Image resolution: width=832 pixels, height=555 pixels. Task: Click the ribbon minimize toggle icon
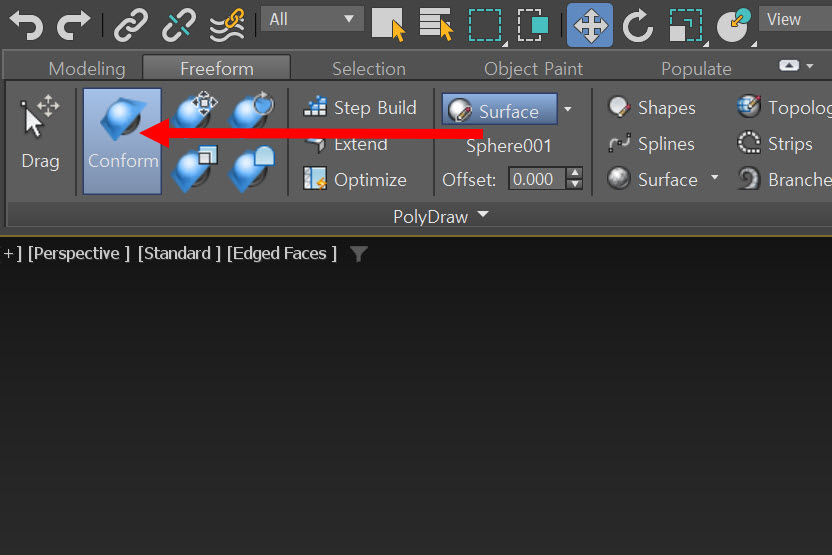pyautogui.click(x=789, y=65)
